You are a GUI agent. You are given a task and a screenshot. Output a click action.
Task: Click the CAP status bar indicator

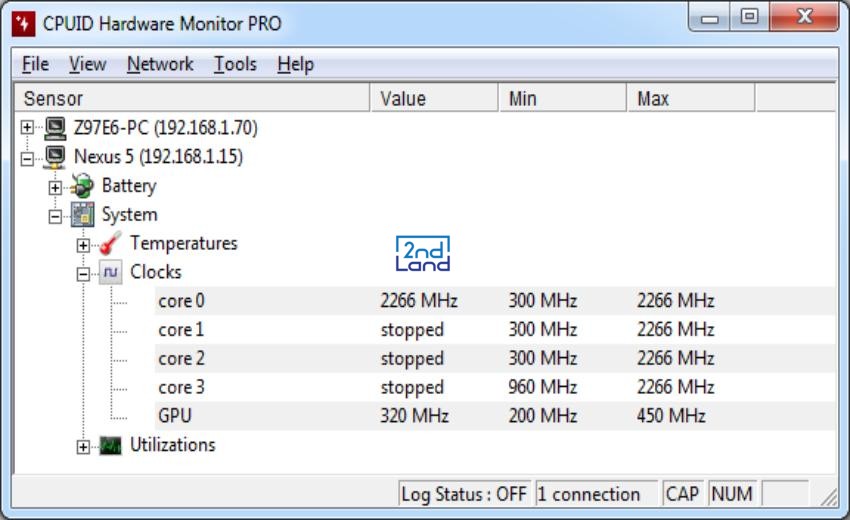coord(682,494)
